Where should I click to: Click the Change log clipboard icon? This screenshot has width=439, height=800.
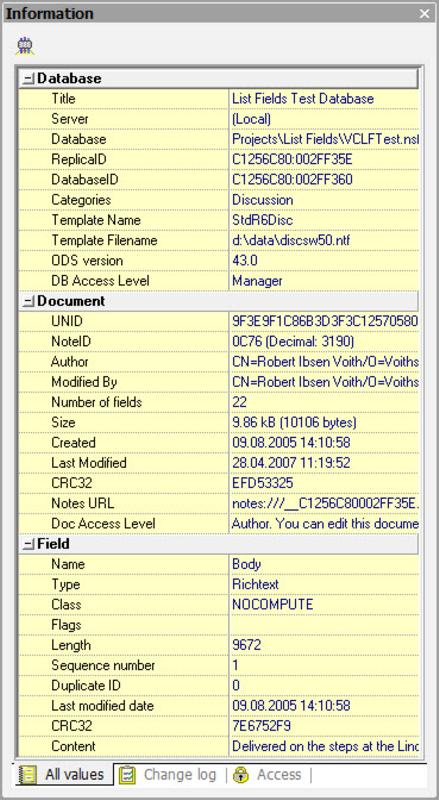127,774
